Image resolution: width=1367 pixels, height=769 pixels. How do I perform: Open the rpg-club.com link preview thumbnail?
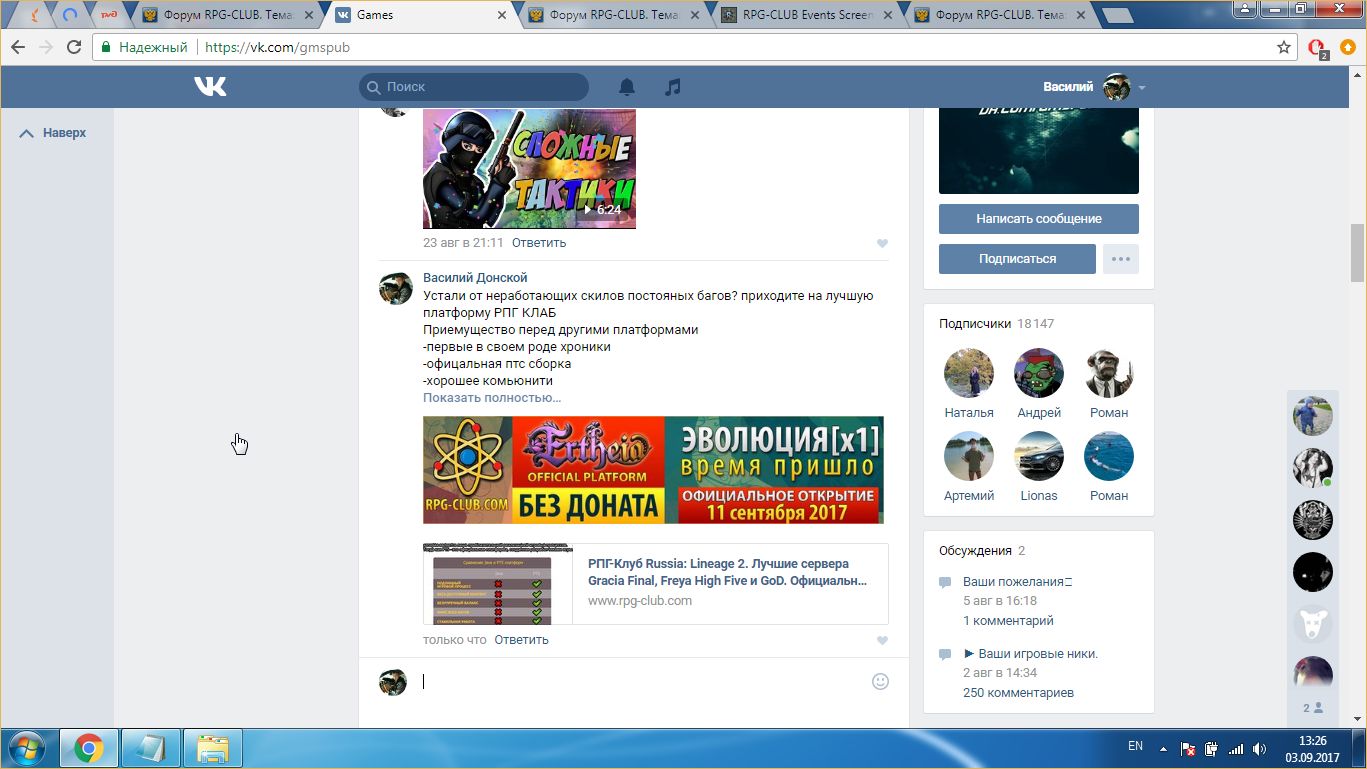pos(498,584)
